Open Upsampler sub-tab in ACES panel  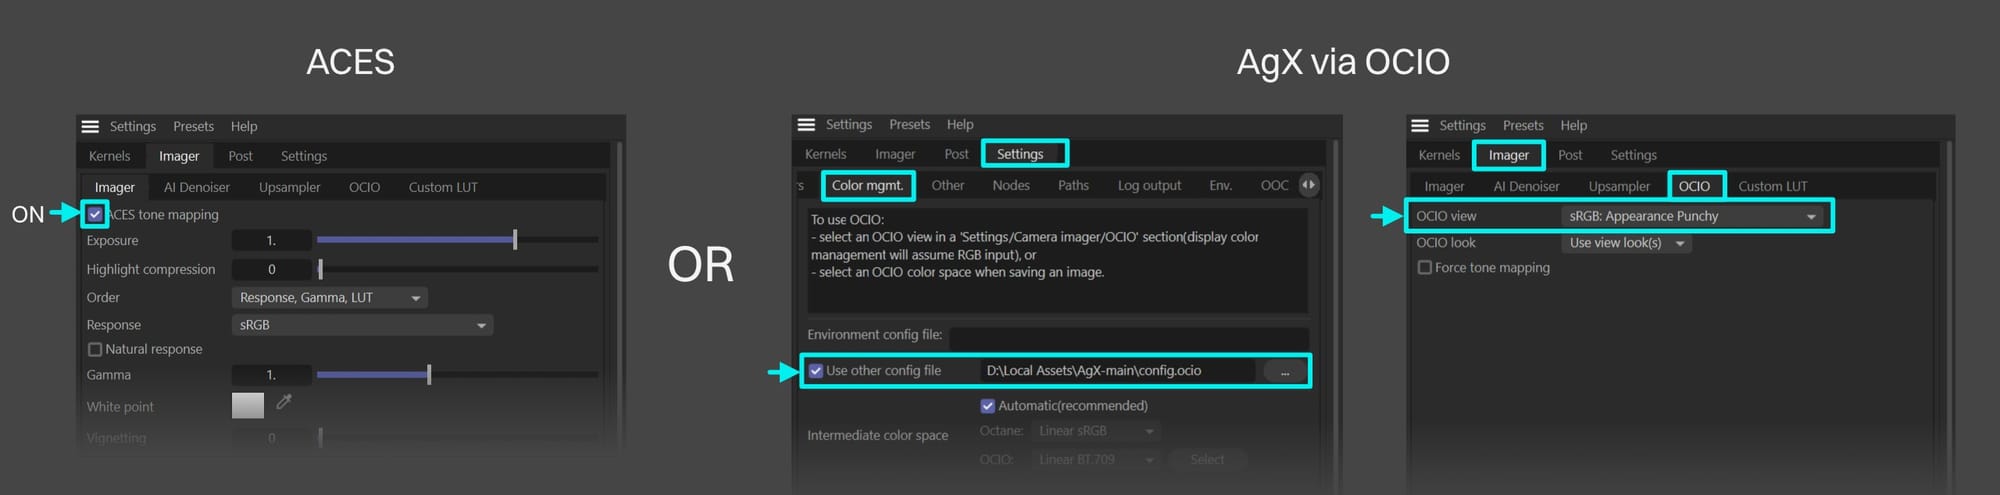290,187
